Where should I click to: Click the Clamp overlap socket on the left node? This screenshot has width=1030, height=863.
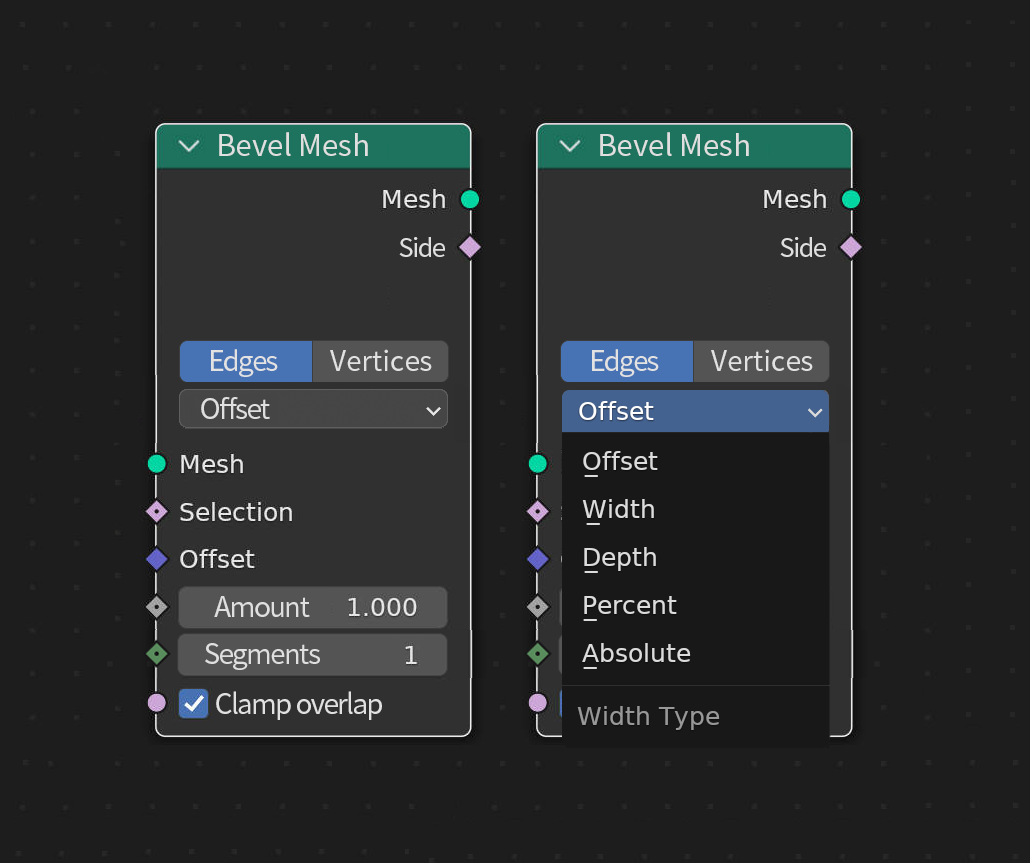point(157,703)
